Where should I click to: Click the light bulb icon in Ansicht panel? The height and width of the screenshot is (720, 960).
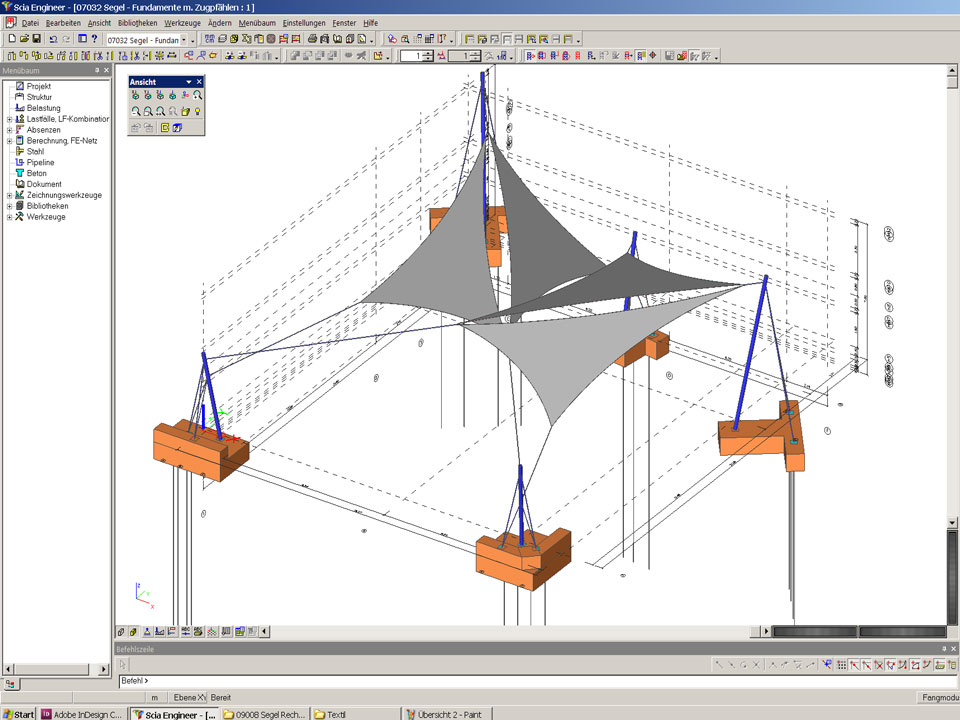198,112
